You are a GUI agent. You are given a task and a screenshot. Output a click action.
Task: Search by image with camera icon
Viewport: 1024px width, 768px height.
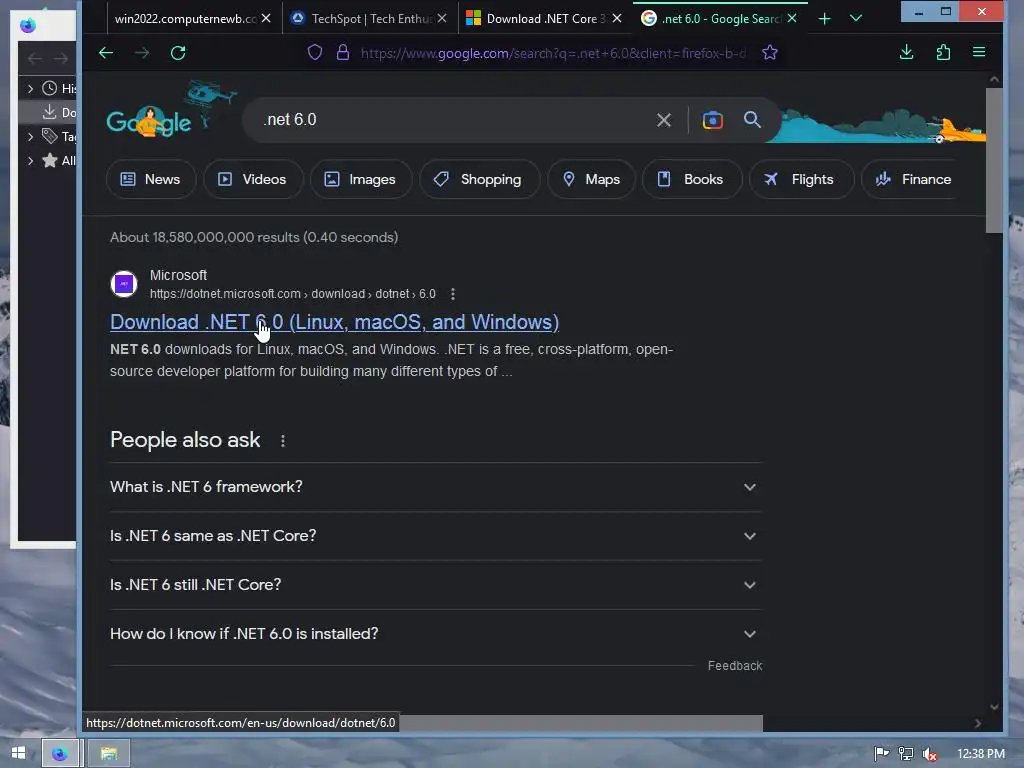pos(712,120)
